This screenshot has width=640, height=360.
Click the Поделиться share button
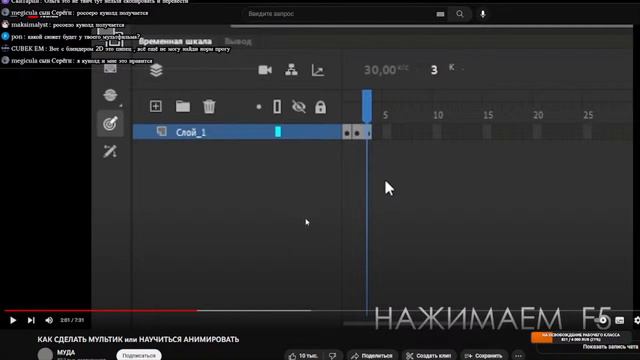pos(371,356)
